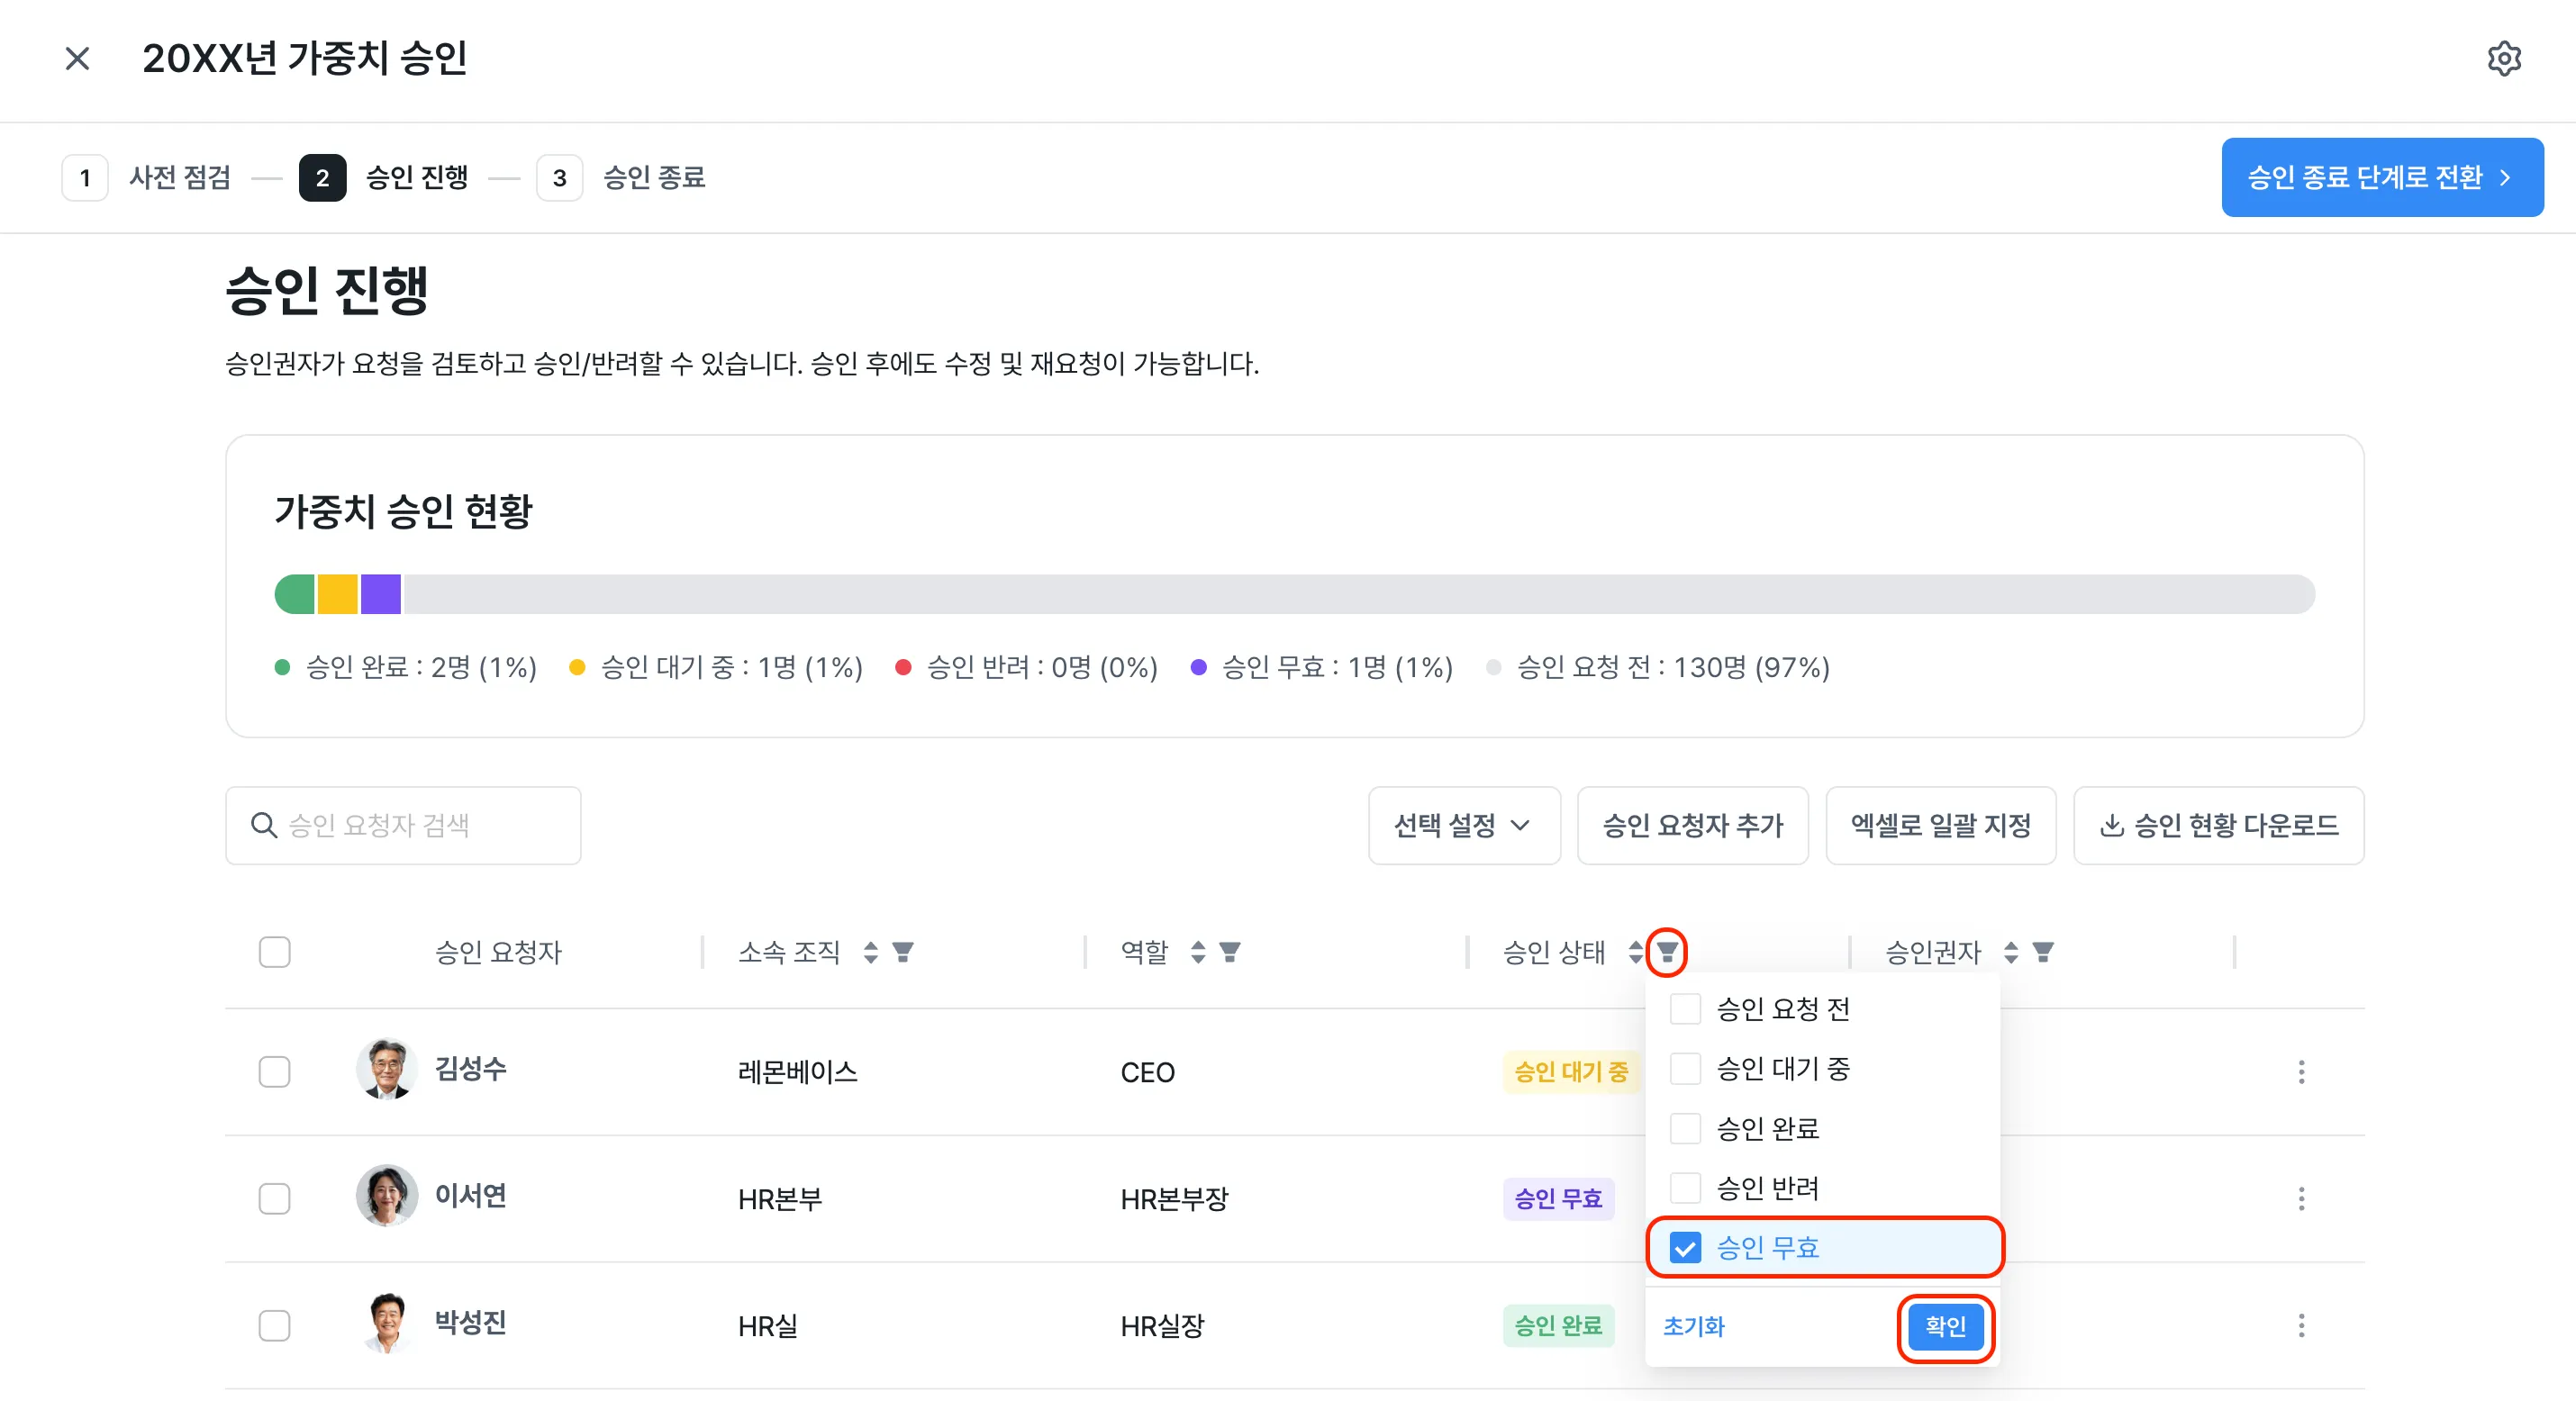Confirm filter with 확인 button
Image resolution: width=2576 pixels, height=1401 pixels.
coord(1945,1326)
